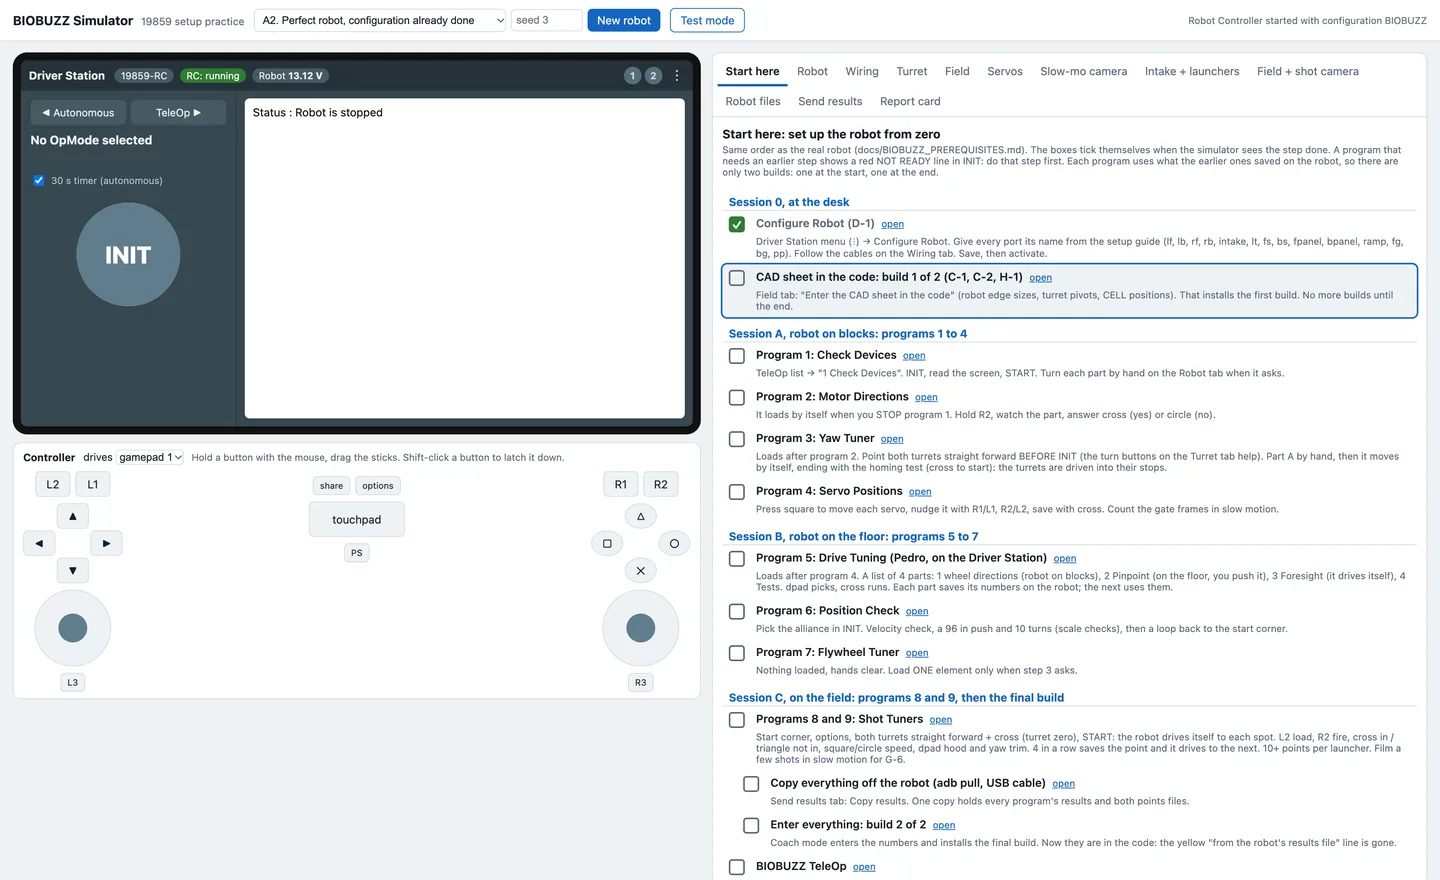Click the square gamepad button
Screen dimensions: 1440x880
coord(607,544)
